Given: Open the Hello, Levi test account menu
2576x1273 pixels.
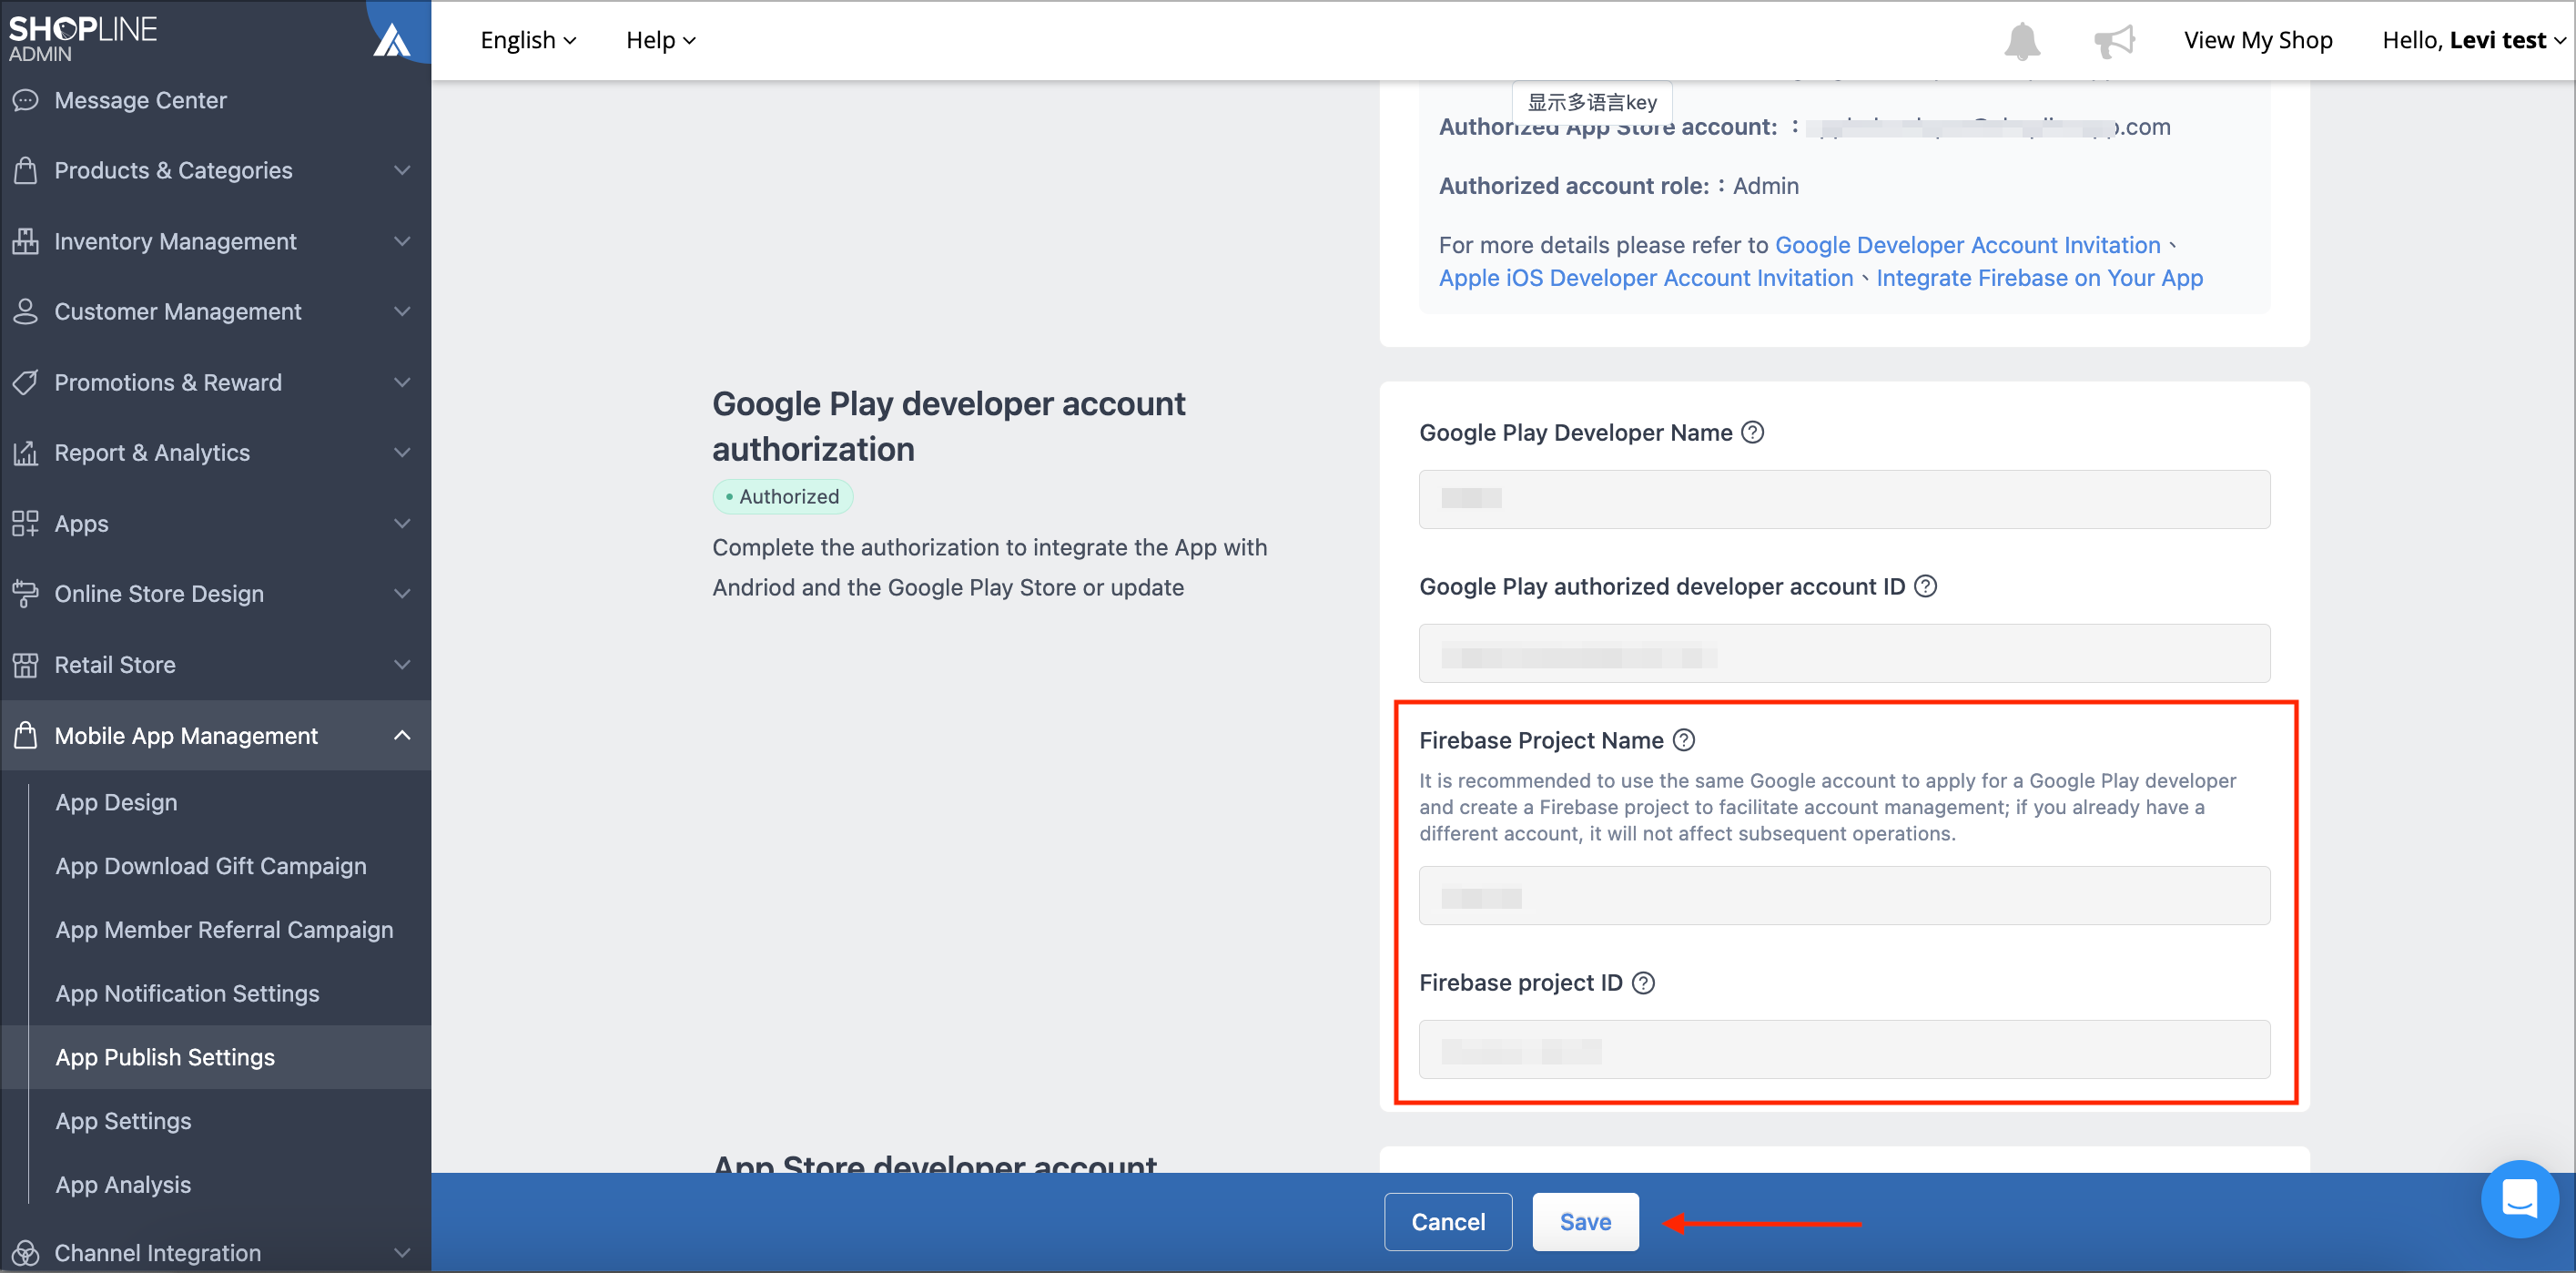Looking at the screenshot, I should pyautogui.click(x=2474, y=40).
